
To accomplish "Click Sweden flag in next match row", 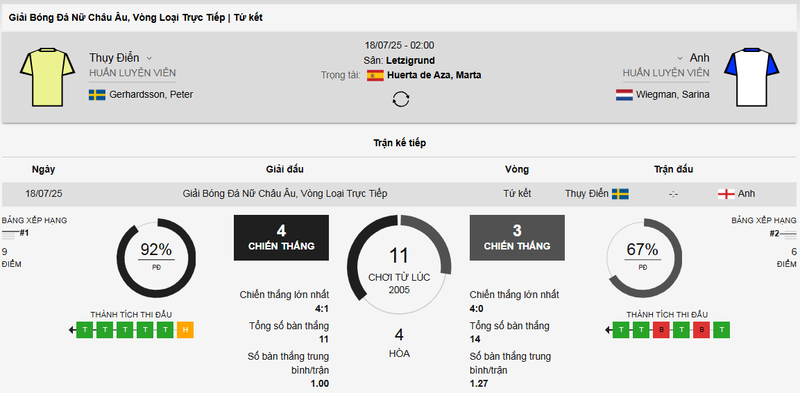I will 620,194.
